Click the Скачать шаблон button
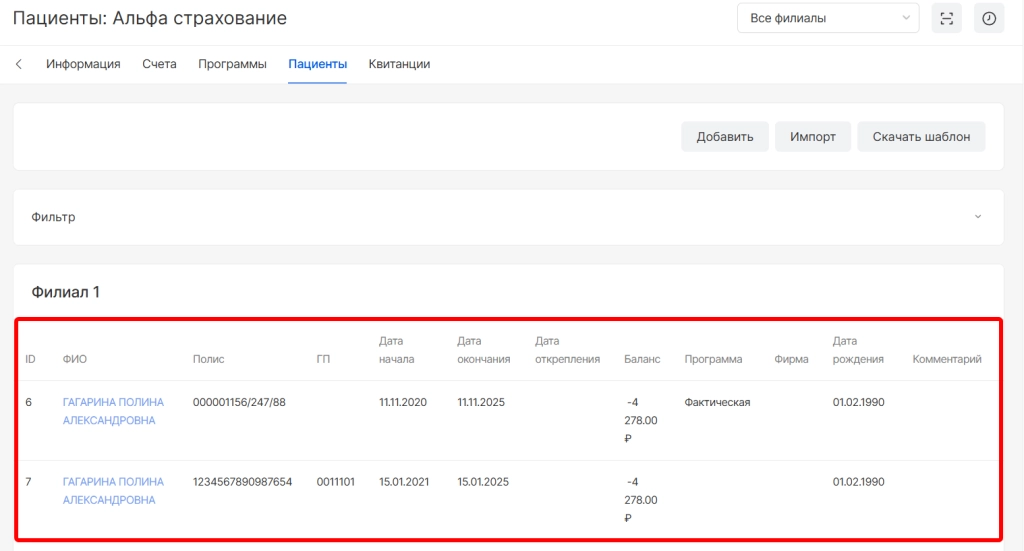The width and height of the screenshot is (1024, 551). point(920,137)
